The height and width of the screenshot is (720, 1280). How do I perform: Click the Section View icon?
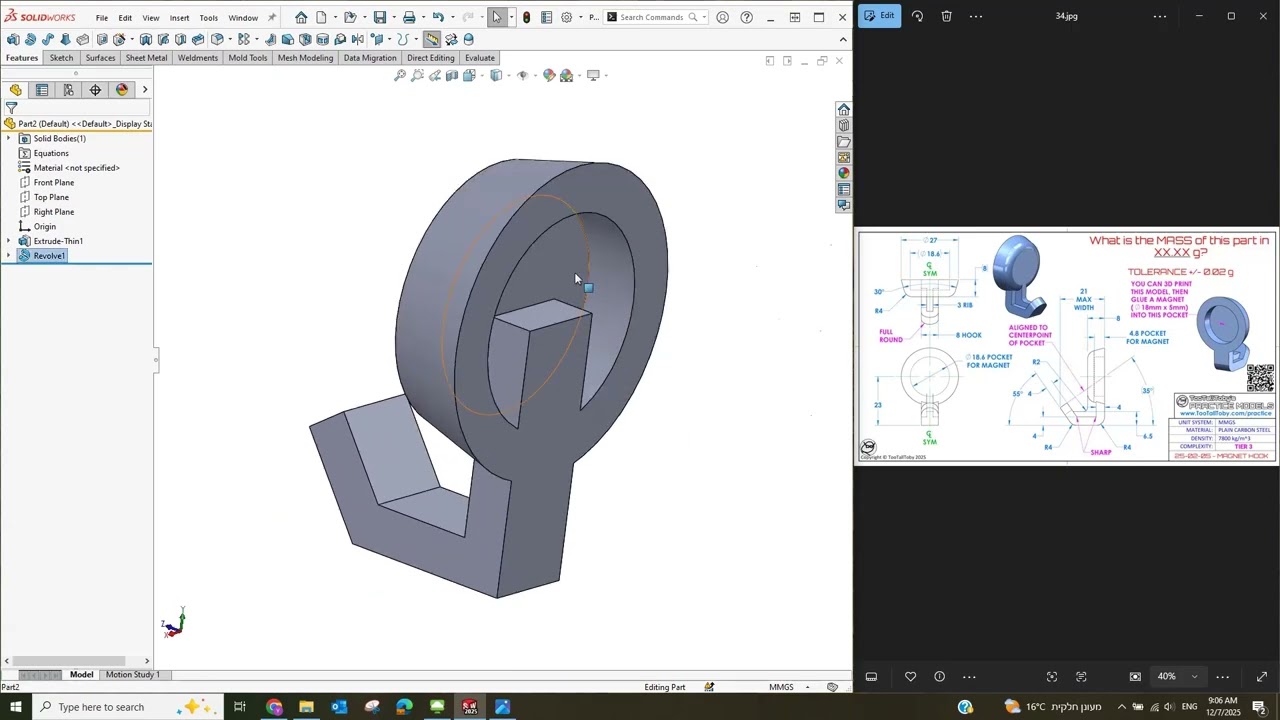click(x=452, y=75)
